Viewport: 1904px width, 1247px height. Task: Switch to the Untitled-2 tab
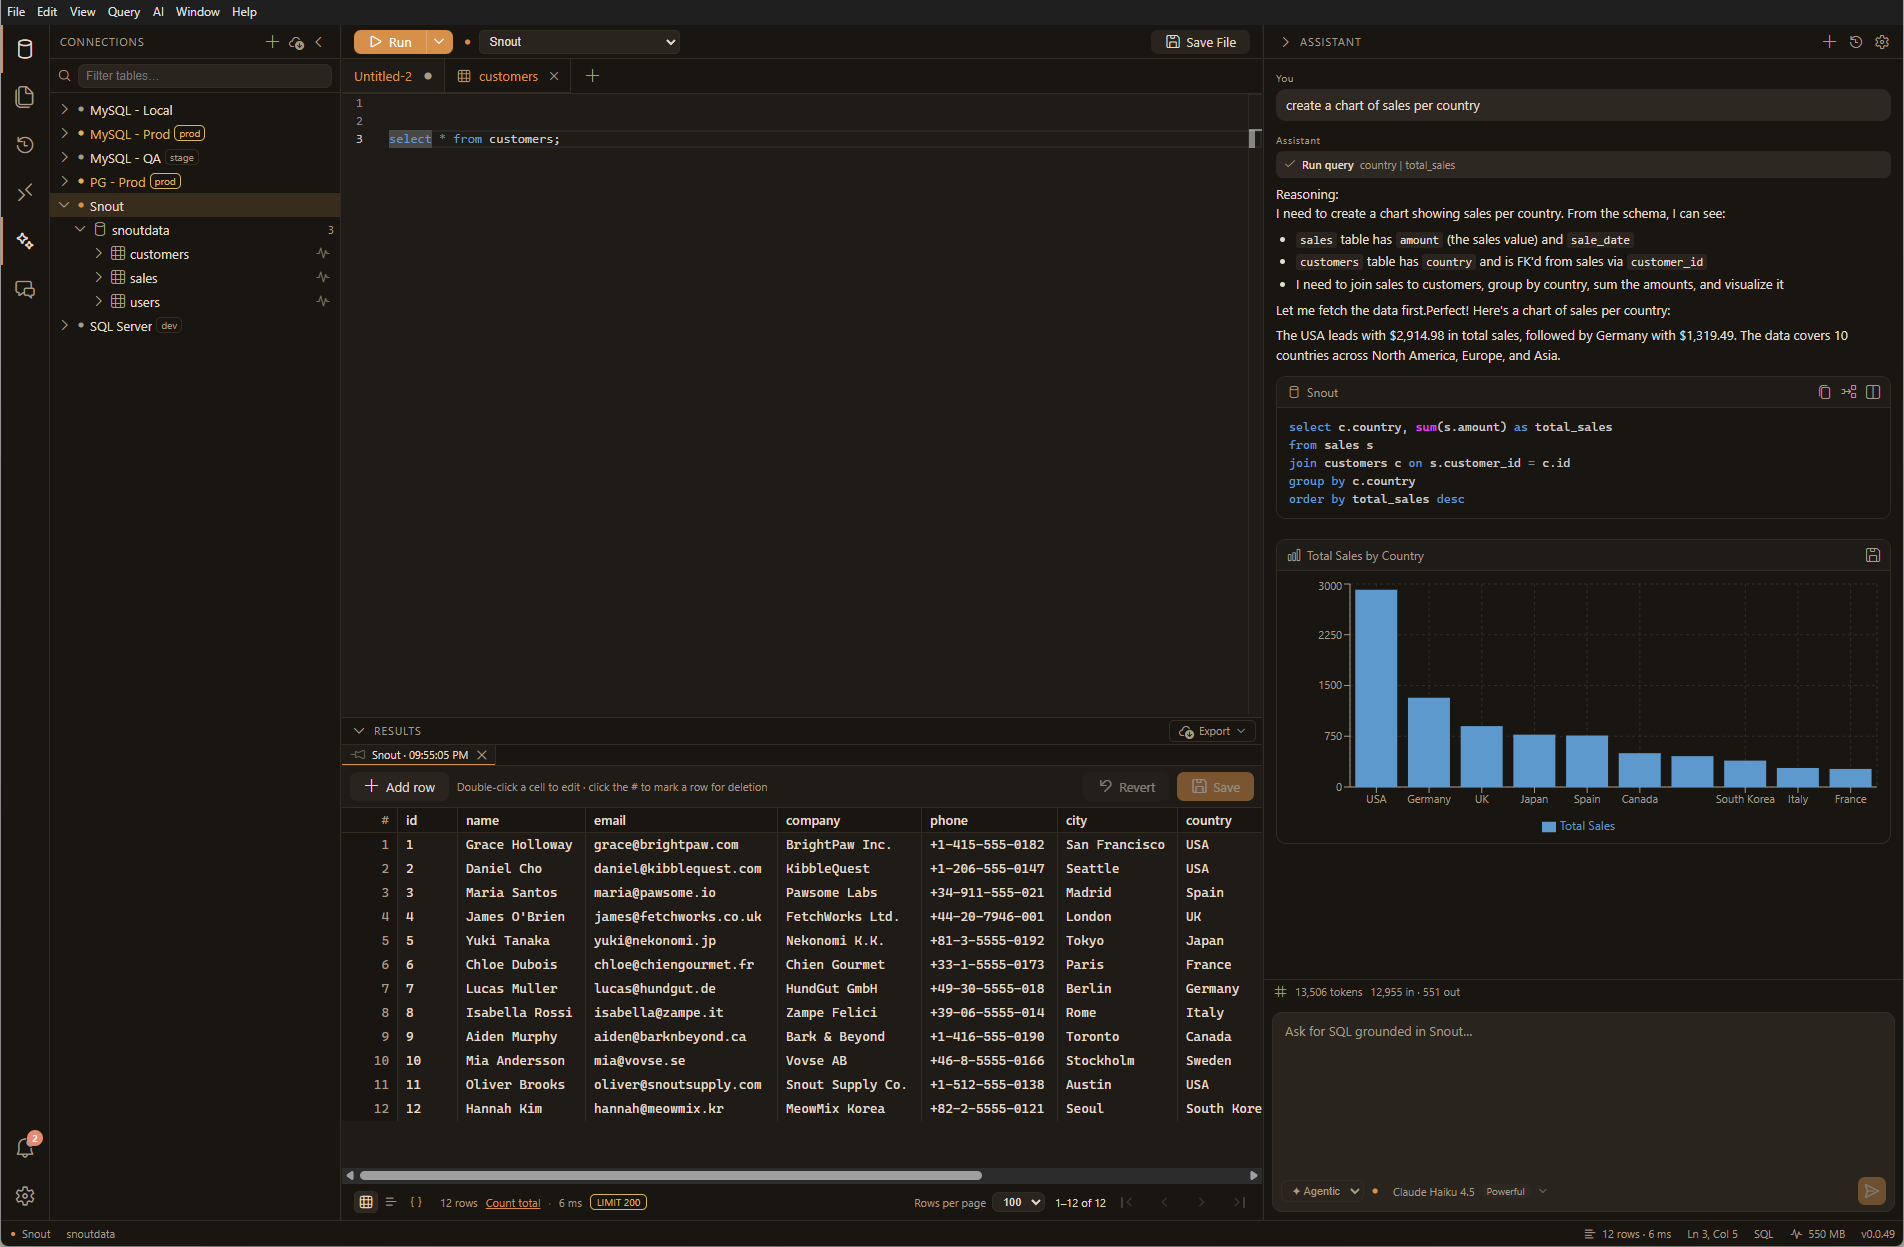(x=384, y=76)
